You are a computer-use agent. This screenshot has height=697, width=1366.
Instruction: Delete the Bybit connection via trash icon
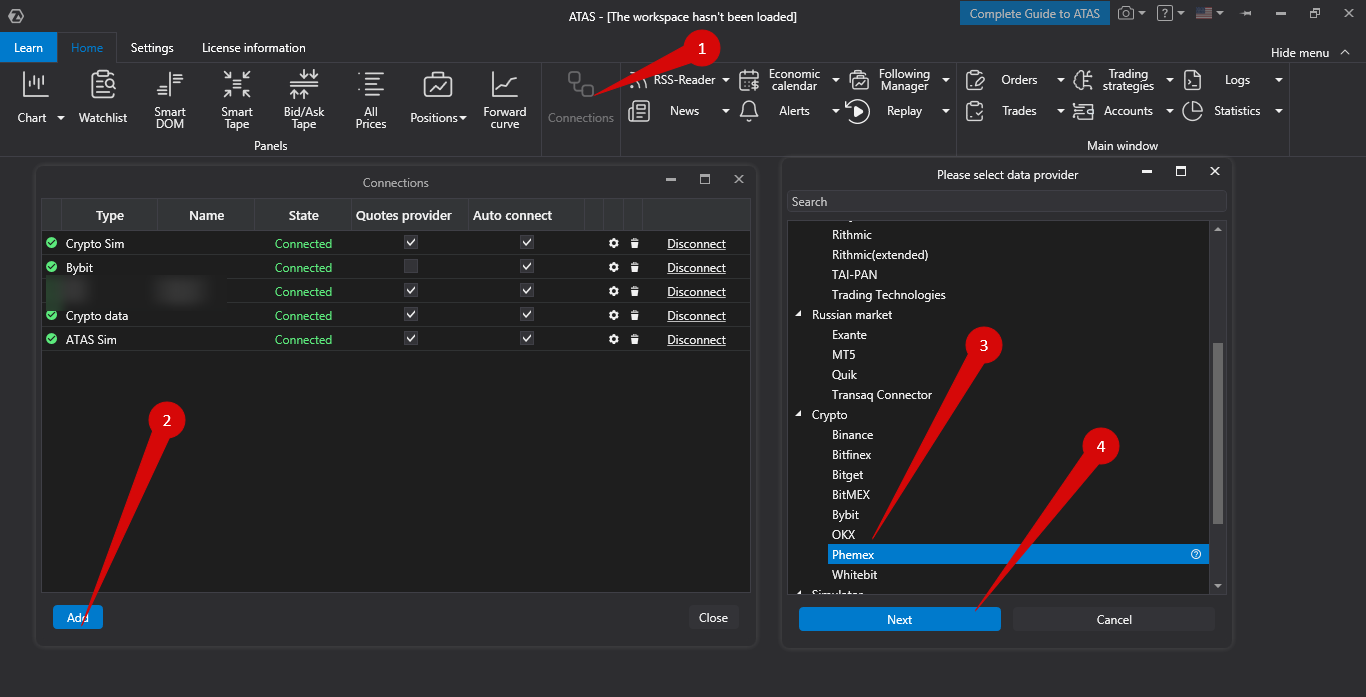pyautogui.click(x=634, y=267)
